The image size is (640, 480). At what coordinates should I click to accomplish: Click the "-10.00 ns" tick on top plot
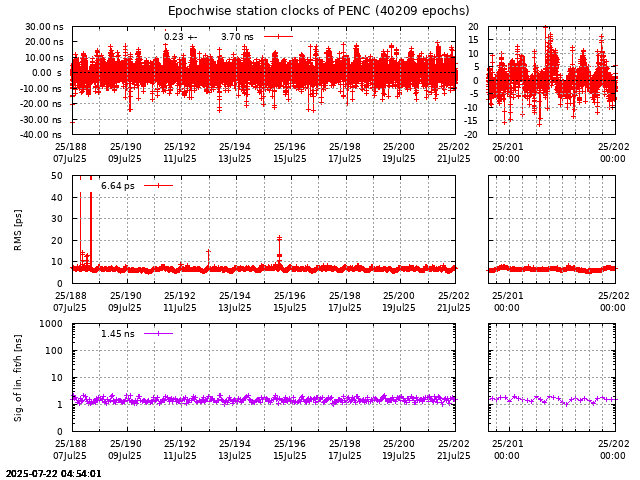tap(42, 89)
